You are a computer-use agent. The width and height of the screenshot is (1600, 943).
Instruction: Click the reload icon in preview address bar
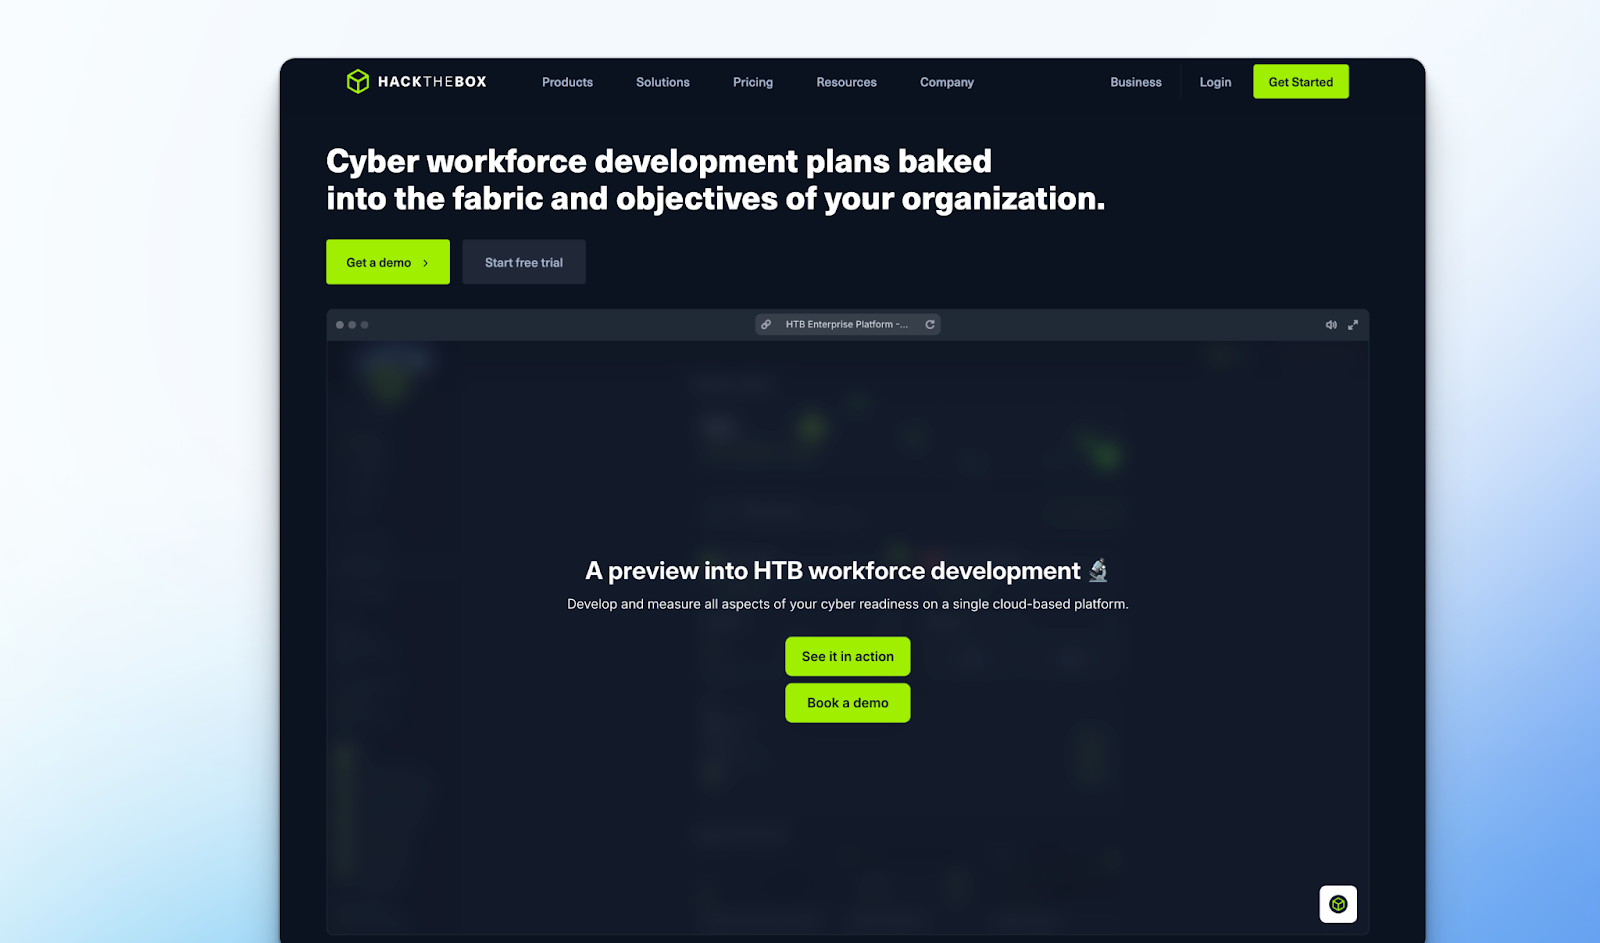click(x=930, y=324)
